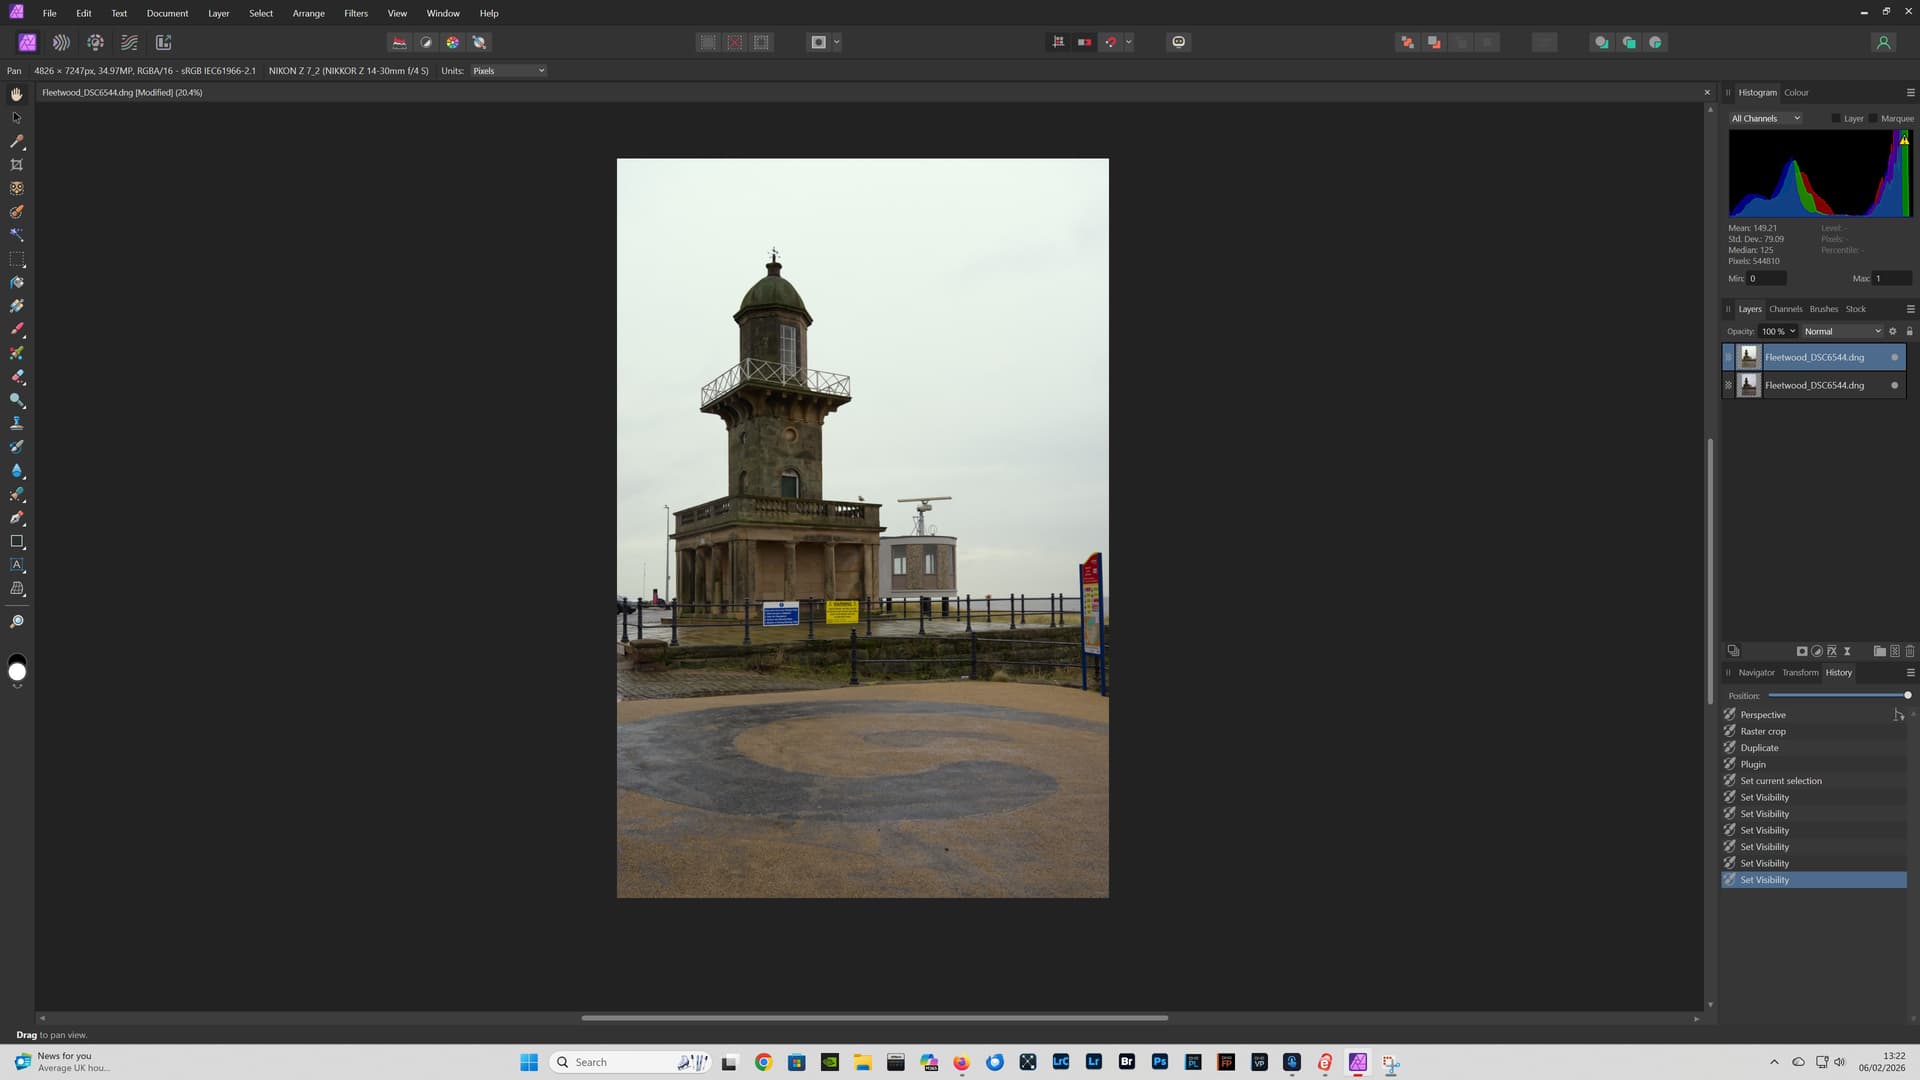Screen dimensions: 1920x1080
Task: Open the Normal blend mode dropdown
Action: pyautogui.click(x=1842, y=331)
